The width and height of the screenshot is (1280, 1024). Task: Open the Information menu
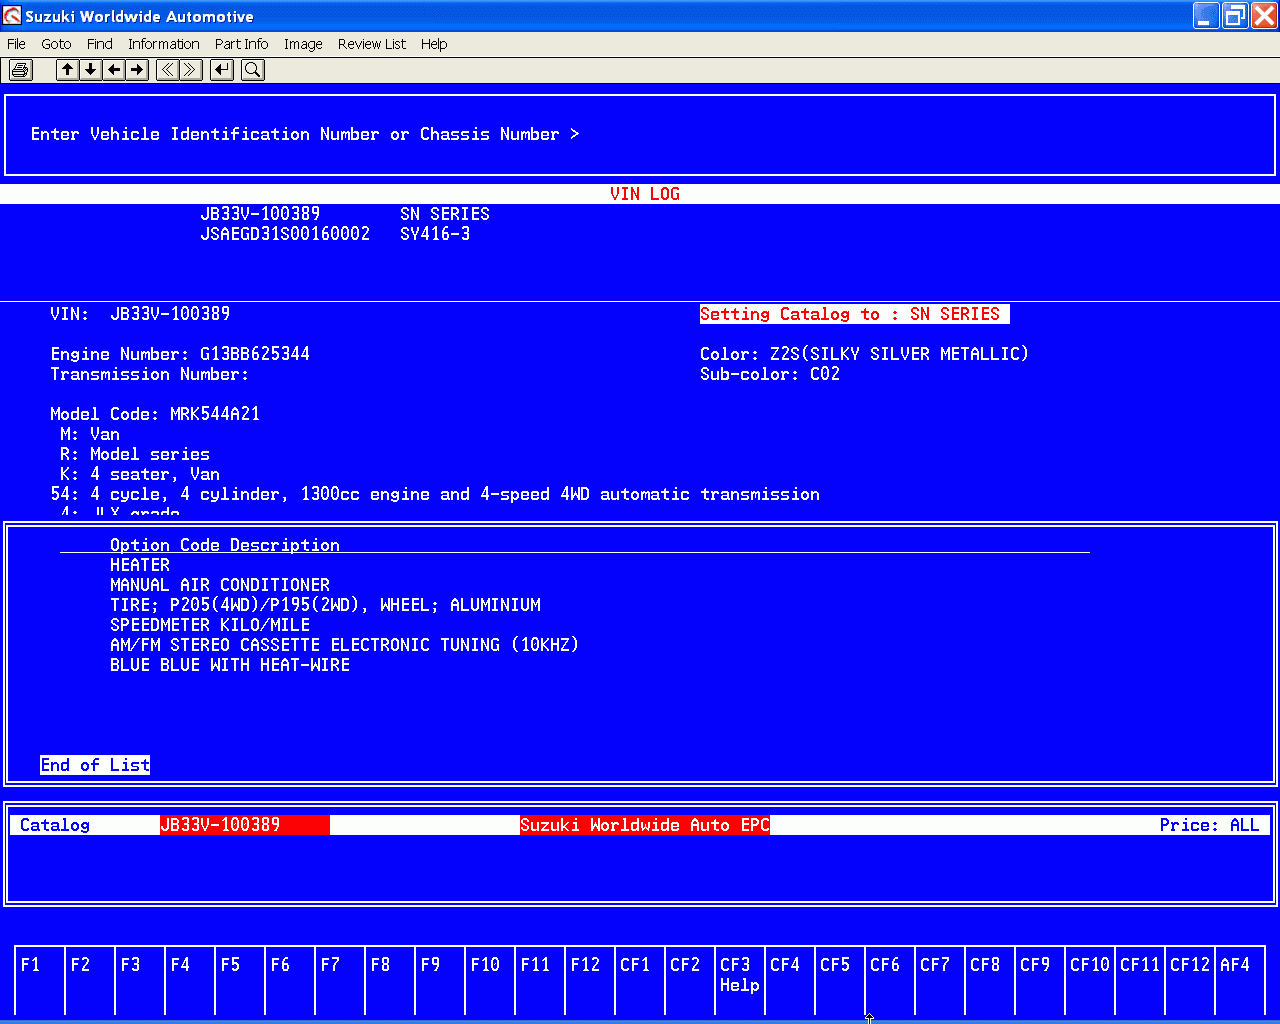[164, 44]
